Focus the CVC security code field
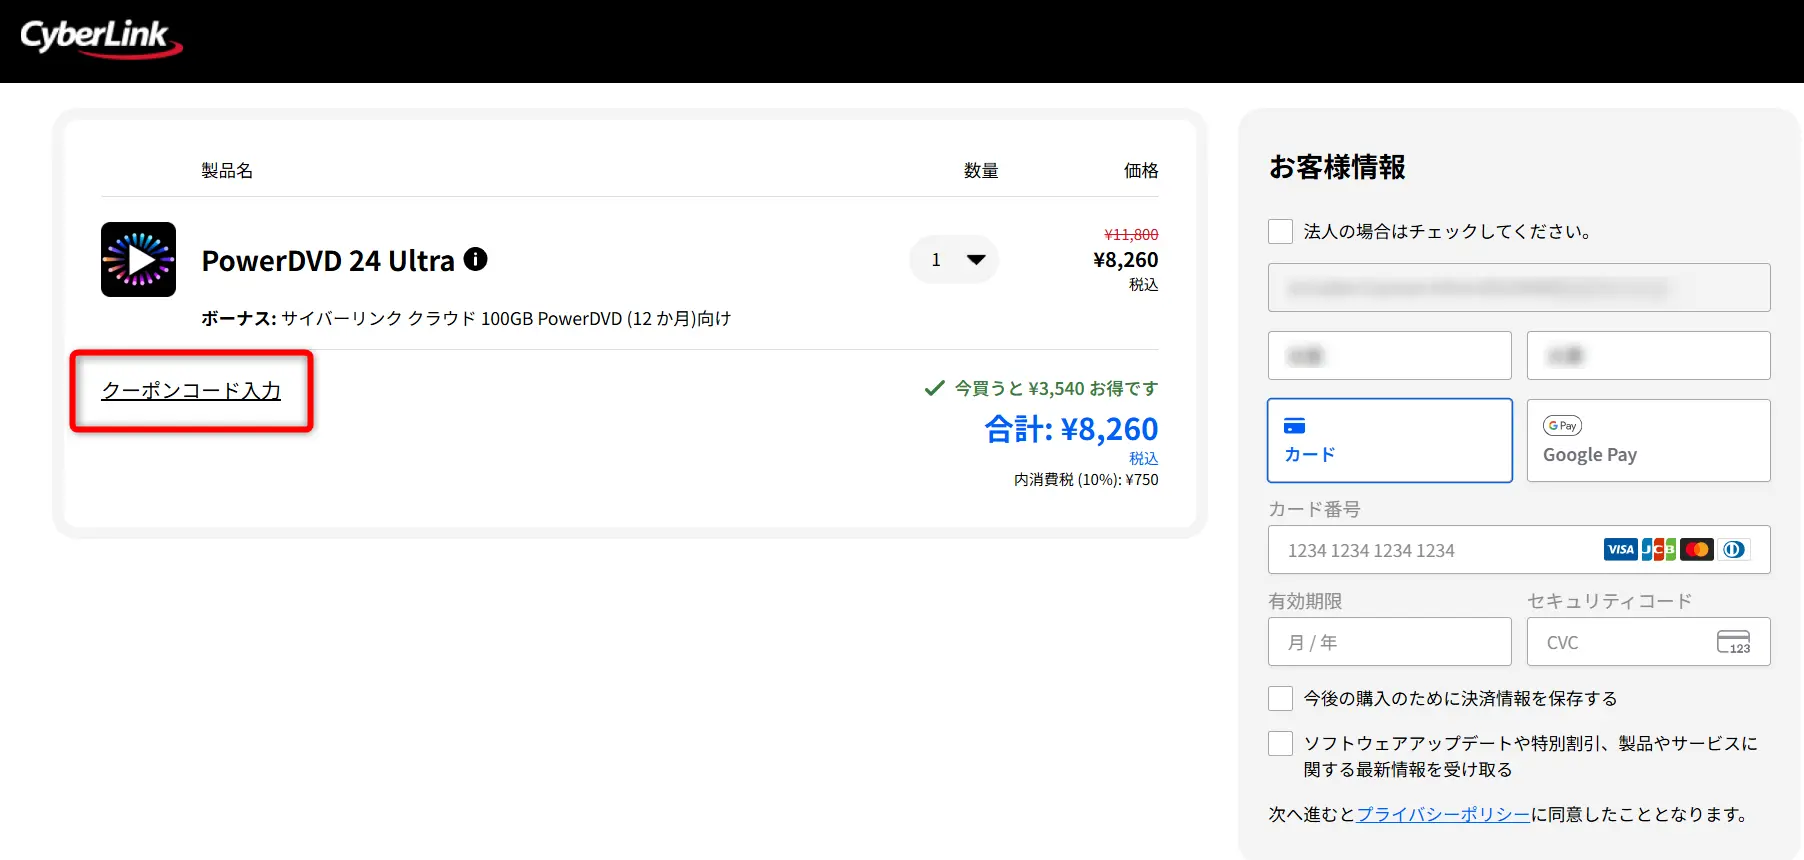This screenshot has height=860, width=1804. point(1649,642)
